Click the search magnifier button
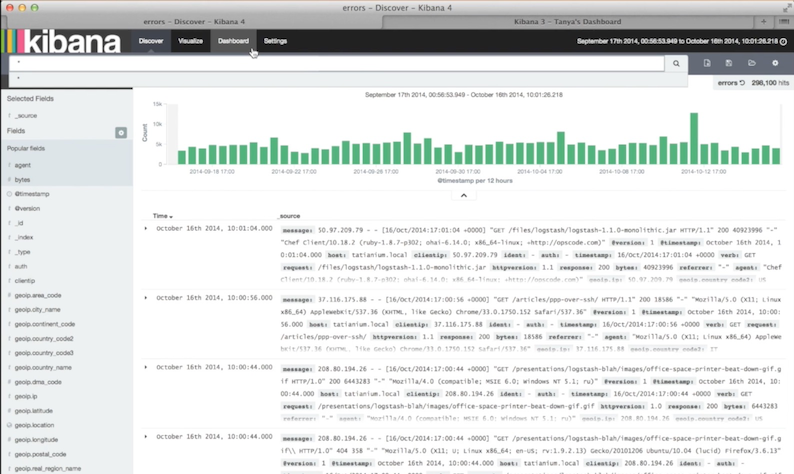Viewport: 794px width, 474px height. click(x=676, y=63)
